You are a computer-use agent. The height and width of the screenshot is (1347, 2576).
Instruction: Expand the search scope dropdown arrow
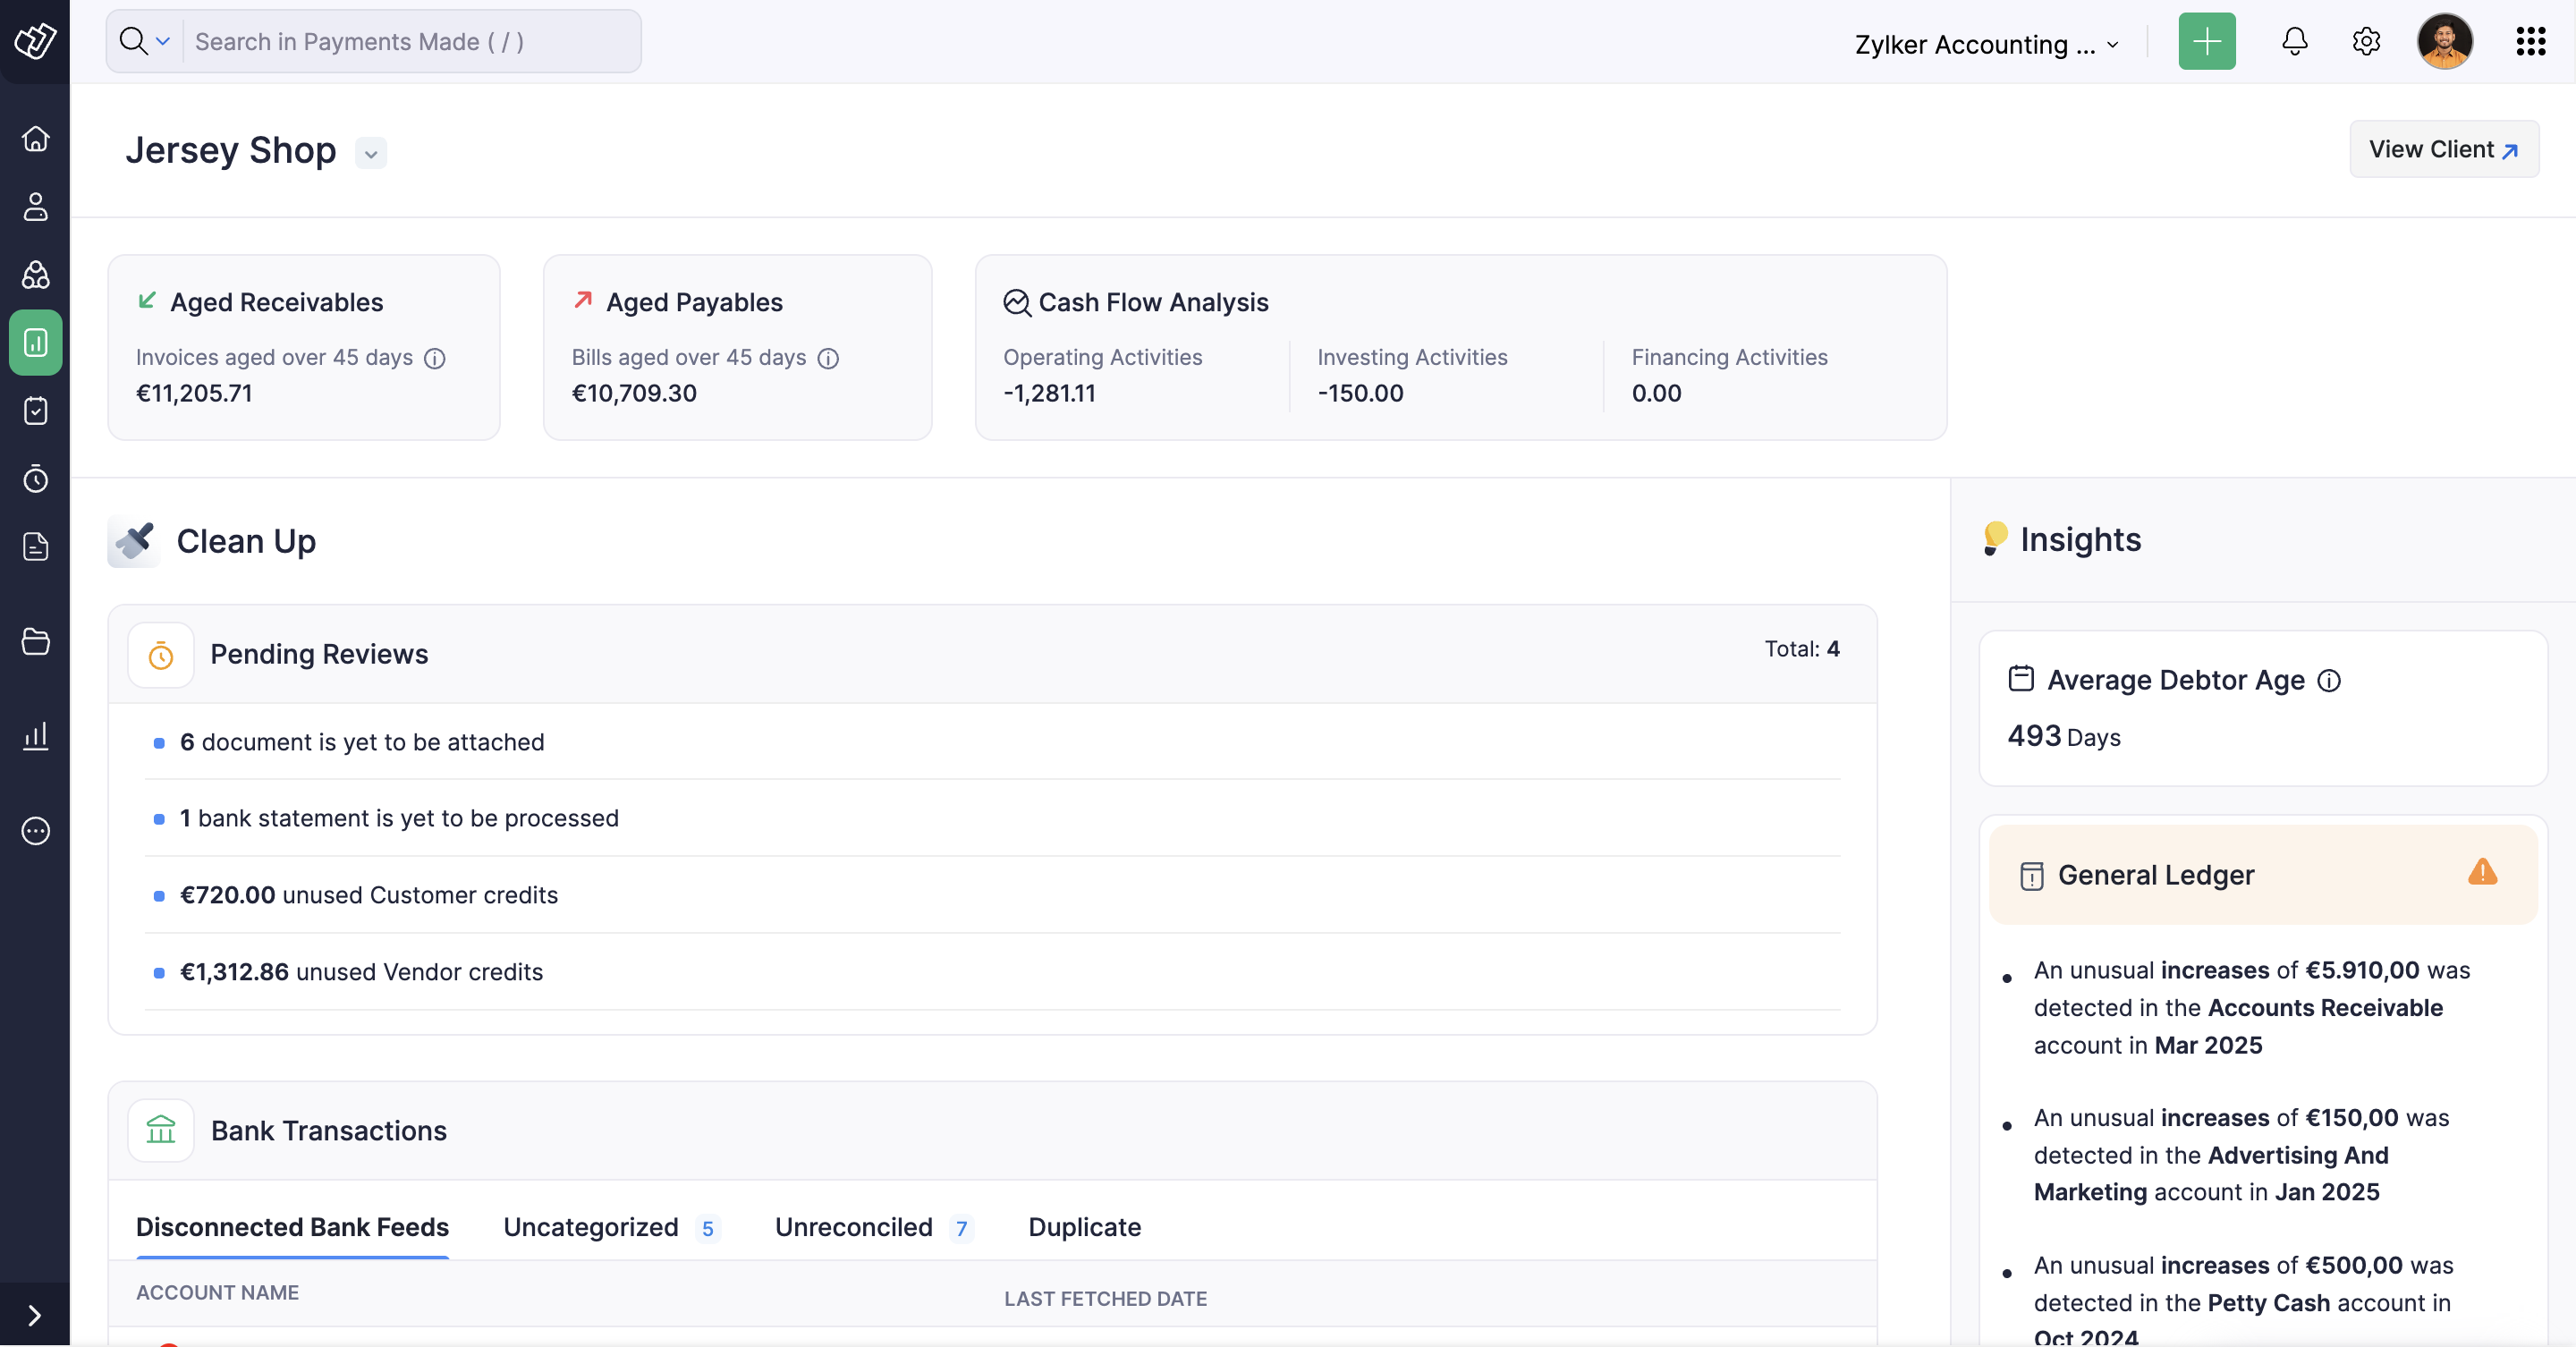[165, 41]
